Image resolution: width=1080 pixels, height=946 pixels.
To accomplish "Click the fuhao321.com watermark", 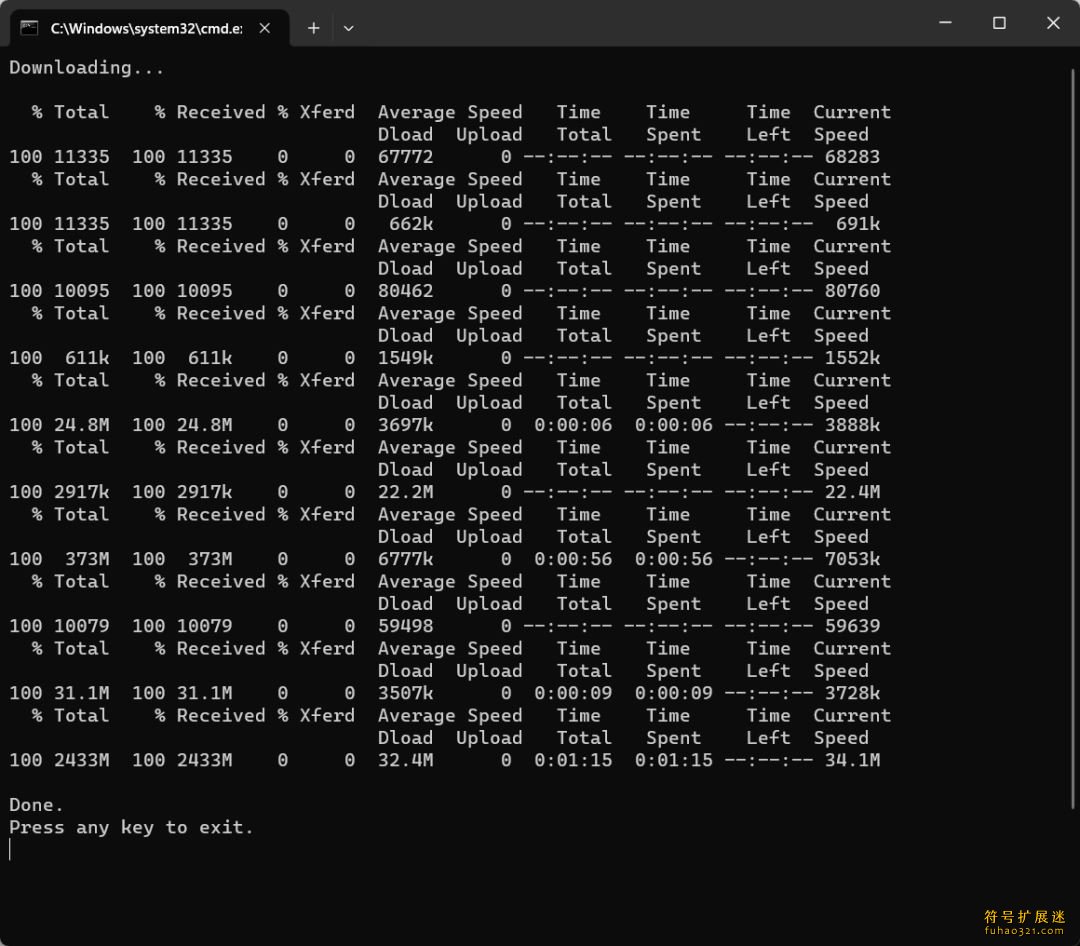I will (1024, 923).
